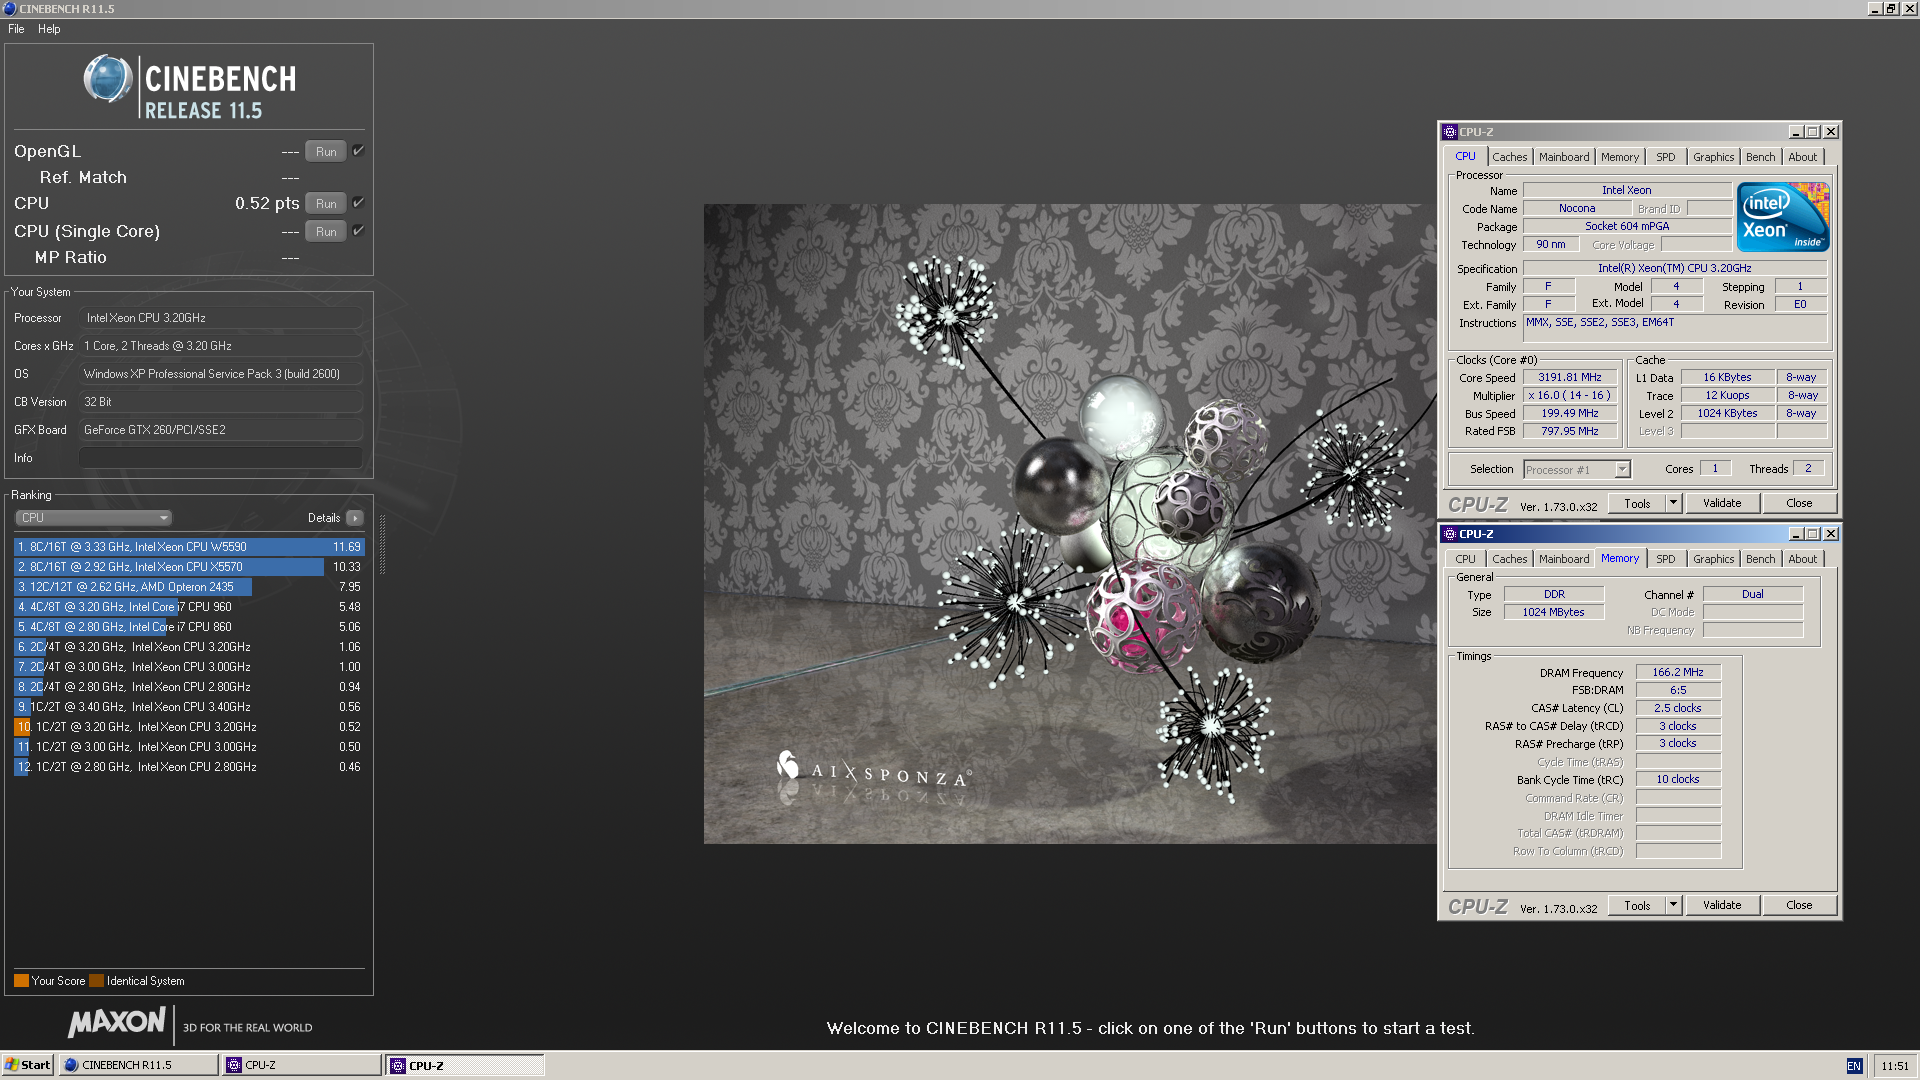1920x1080 pixels.
Task: Open Caches tab in upper CPU-Z
Action: pos(1509,157)
